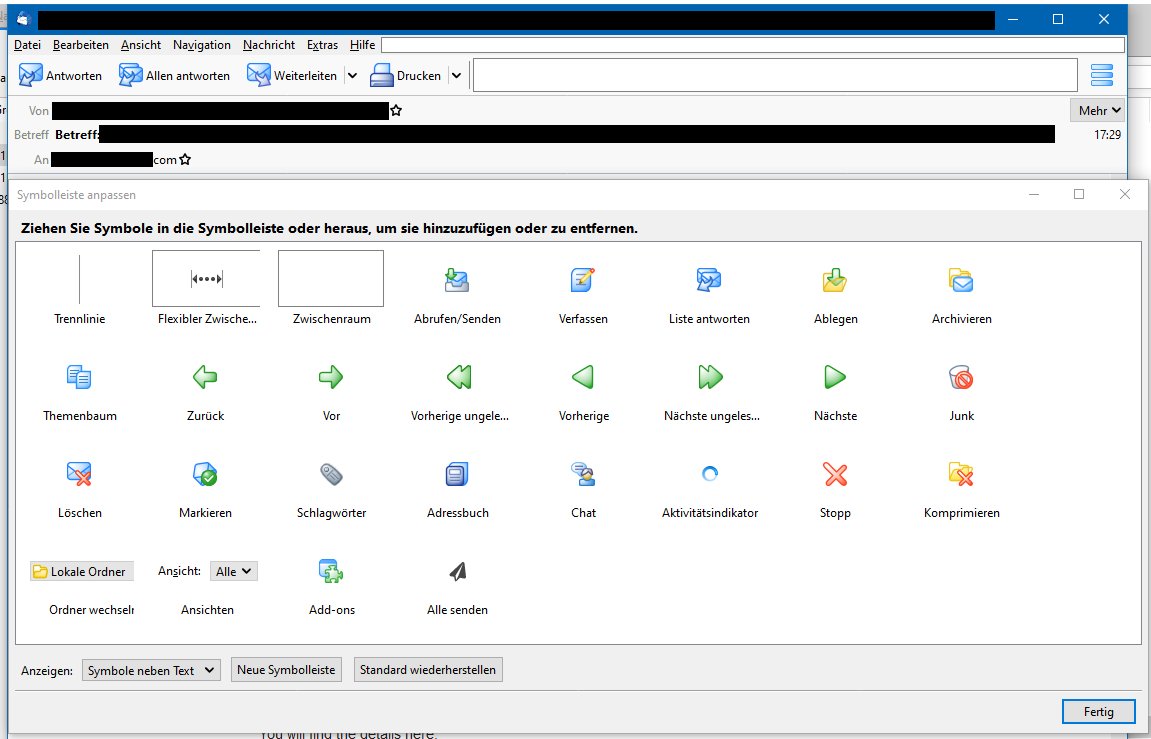Viewport: 1151px width, 739px height.
Task: Click the Abrufen/Senden icon
Action: (457, 281)
